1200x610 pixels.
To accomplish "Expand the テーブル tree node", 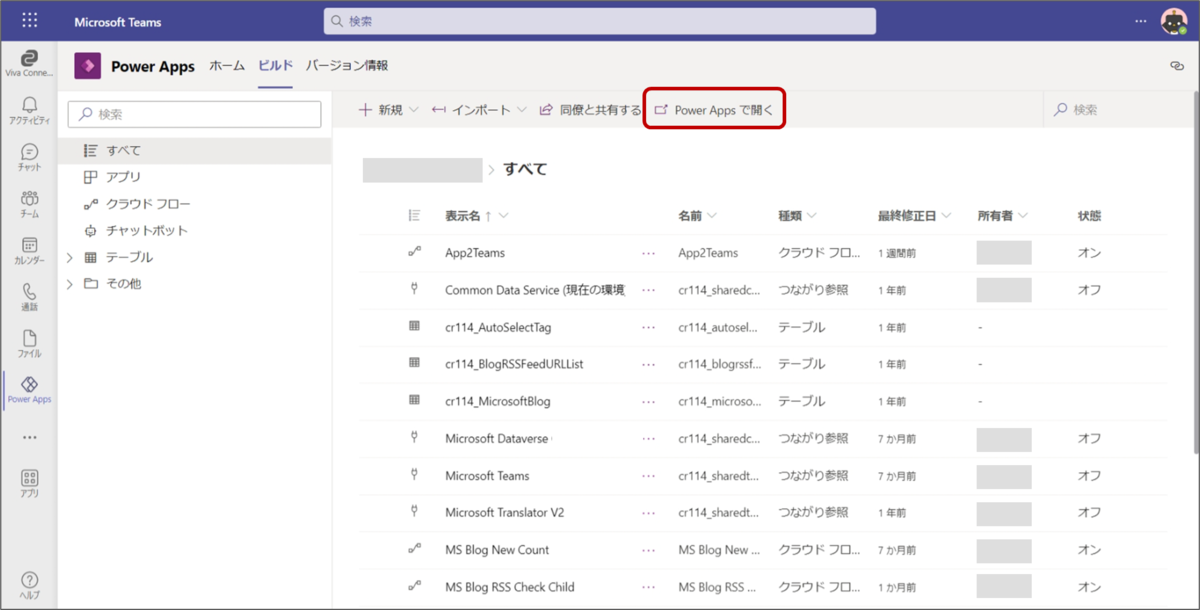I will click(x=69, y=257).
